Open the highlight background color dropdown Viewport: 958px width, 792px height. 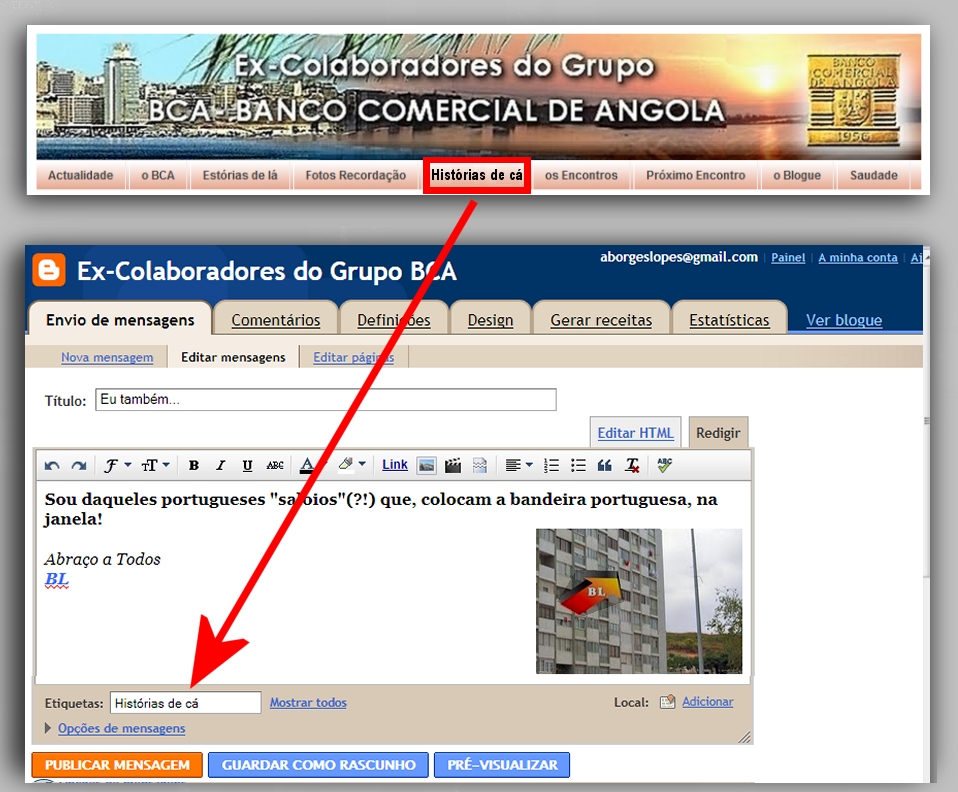point(353,465)
